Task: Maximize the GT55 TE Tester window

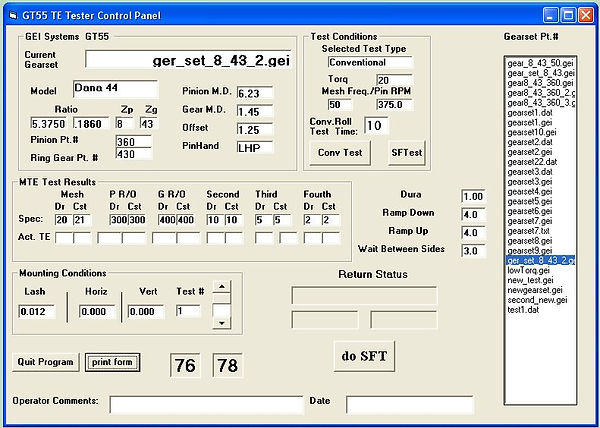Action: tap(568, 15)
